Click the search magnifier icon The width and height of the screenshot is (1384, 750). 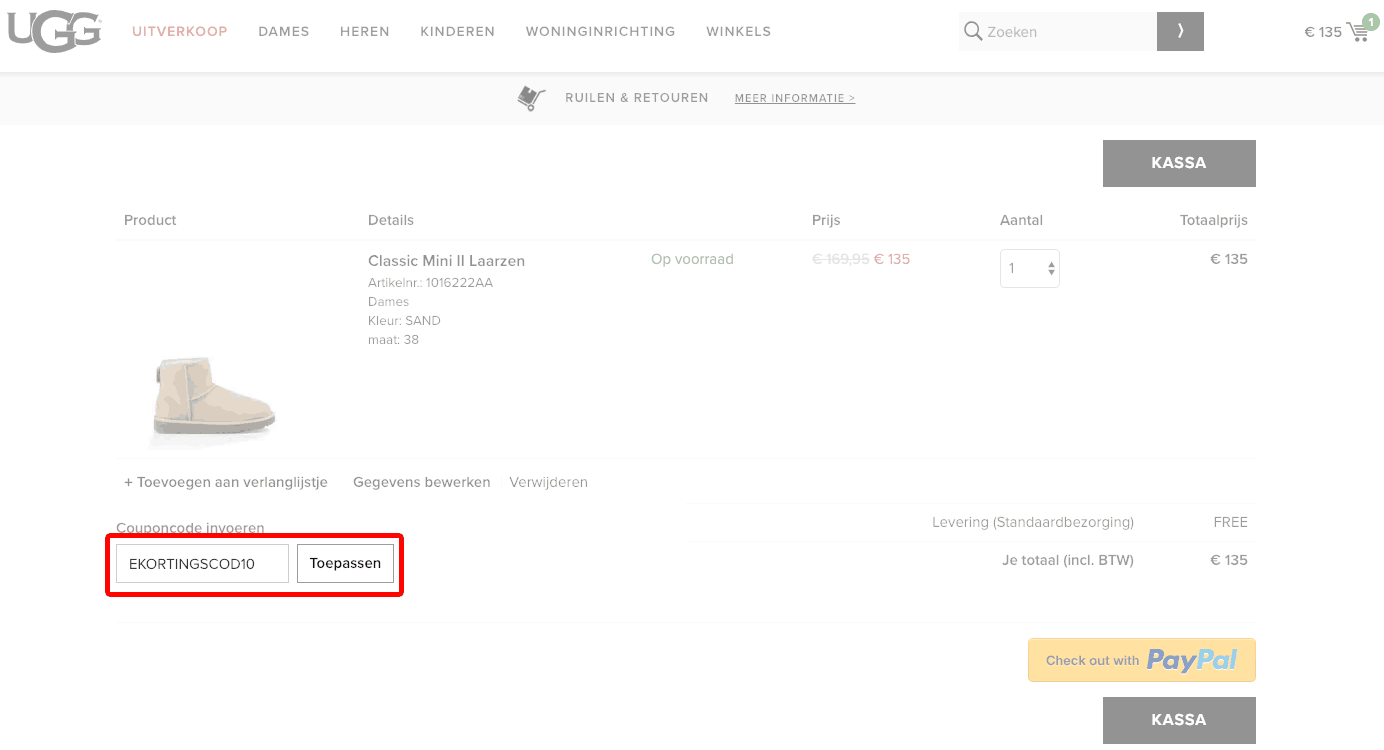click(x=972, y=31)
